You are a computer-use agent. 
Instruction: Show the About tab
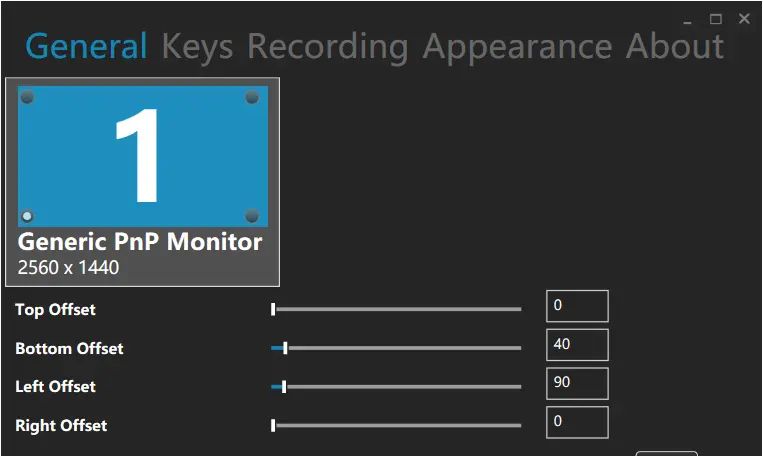click(675, 46)
